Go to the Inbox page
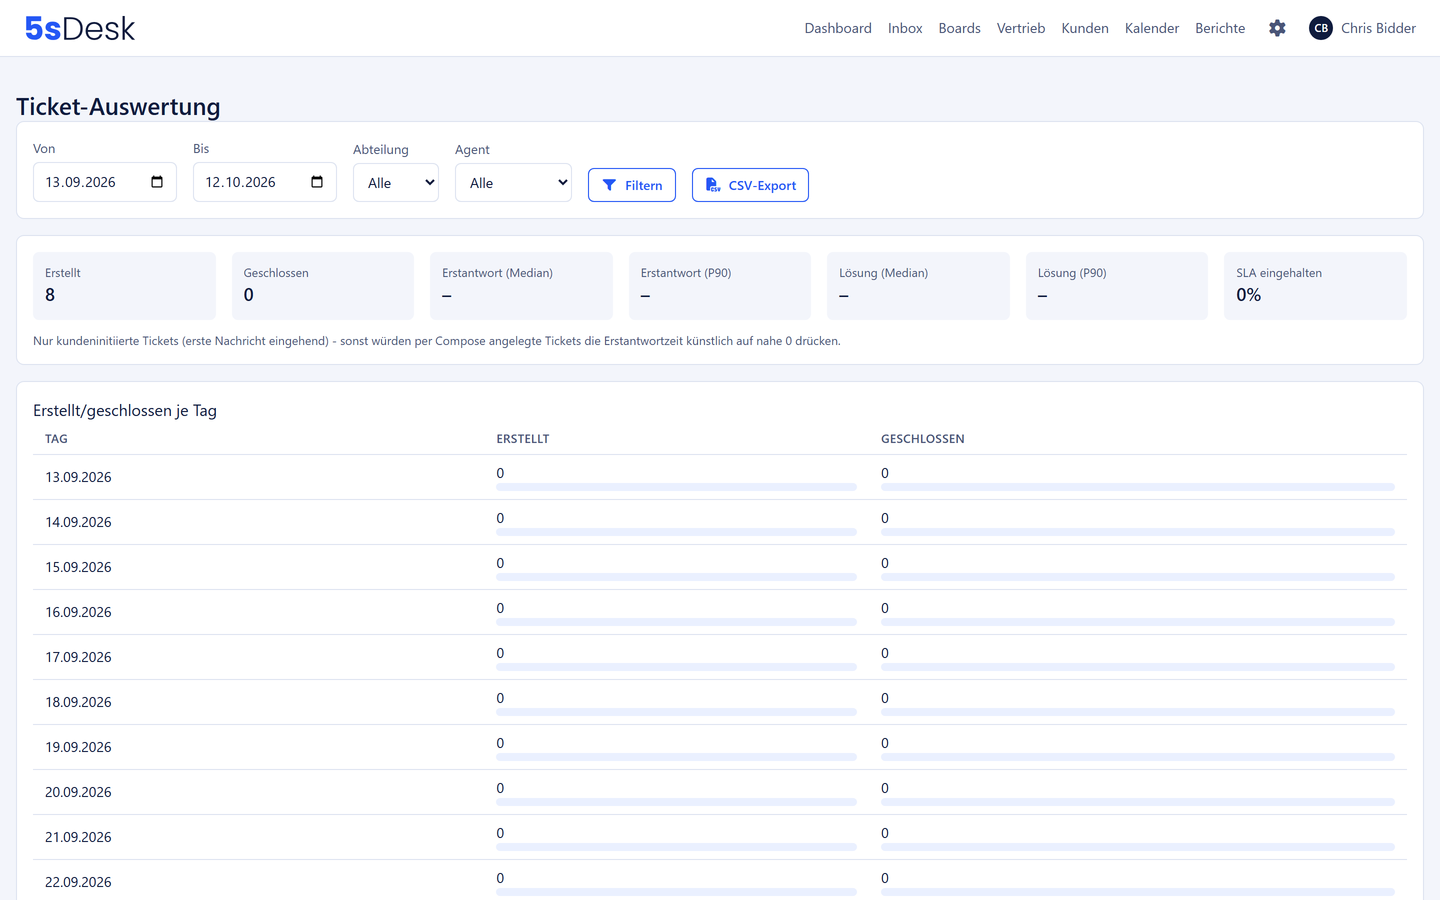This screenshot has width=1440, height=900. 905,28
